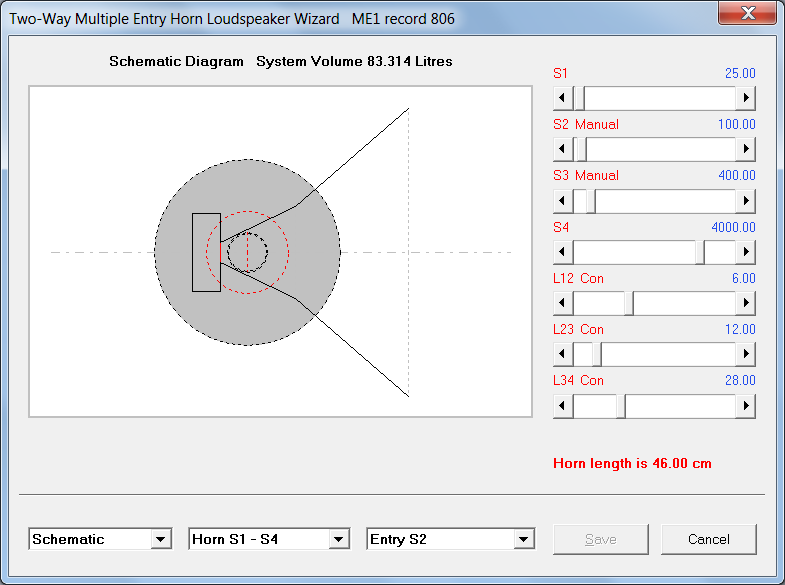Click the S1 slider right arrow
The height and width of the screenshot is (585, 785).
745,98
